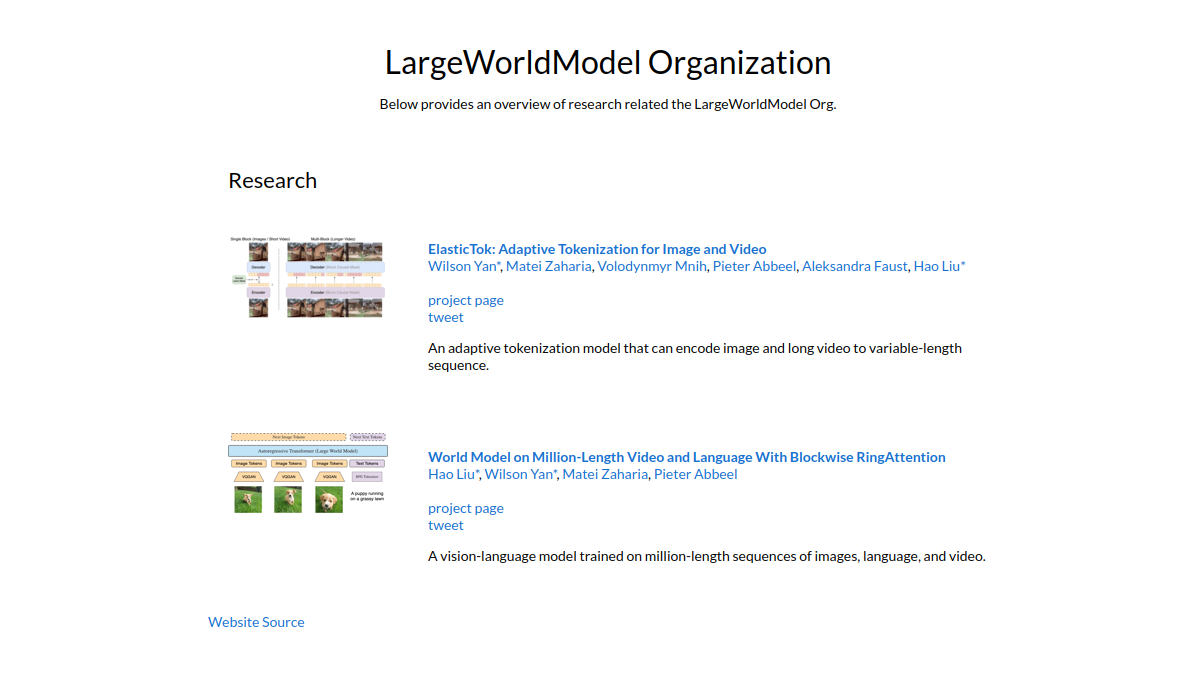Visit Pieter Abbeel's link under World Model paper
The height and width of the screenshot is (675, 1200).
(696, 474)
